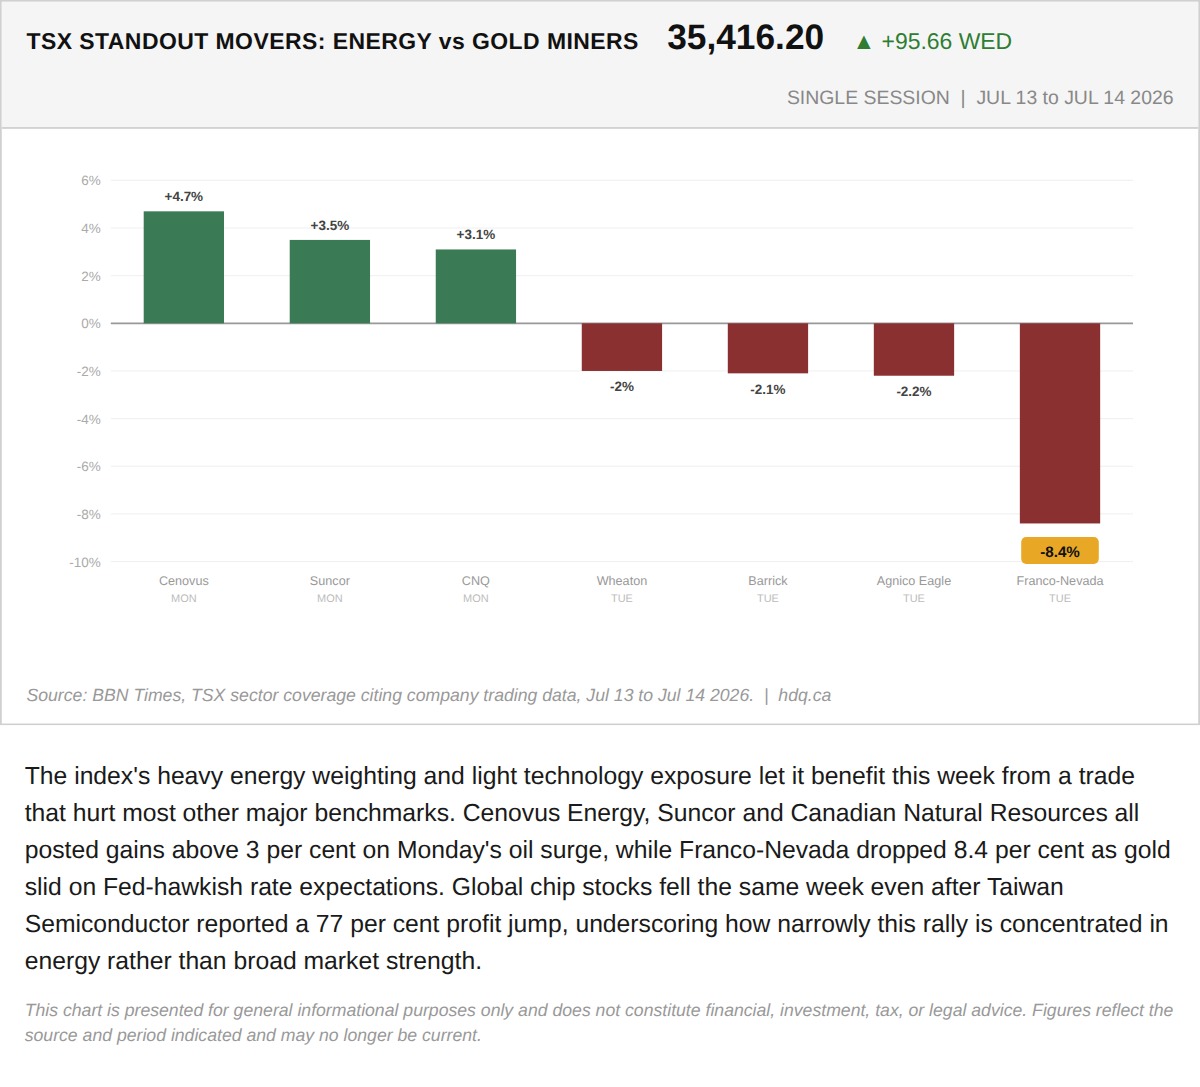Click the SINGLE SESSION label
Screen dimensions: 1200x1087
click(x=868, y=98)
